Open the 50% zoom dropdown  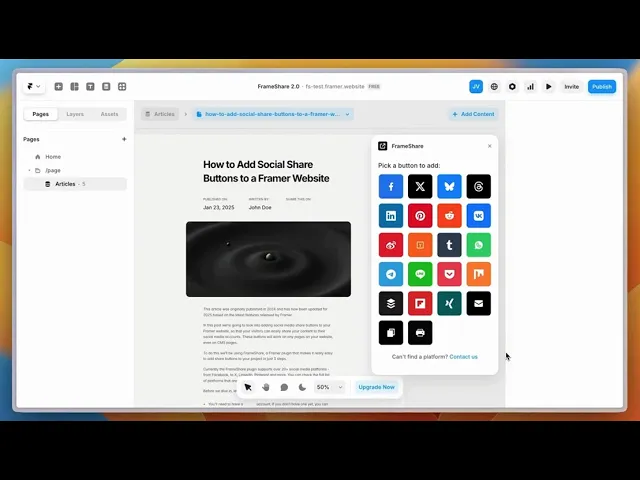[x=330, y=387]
